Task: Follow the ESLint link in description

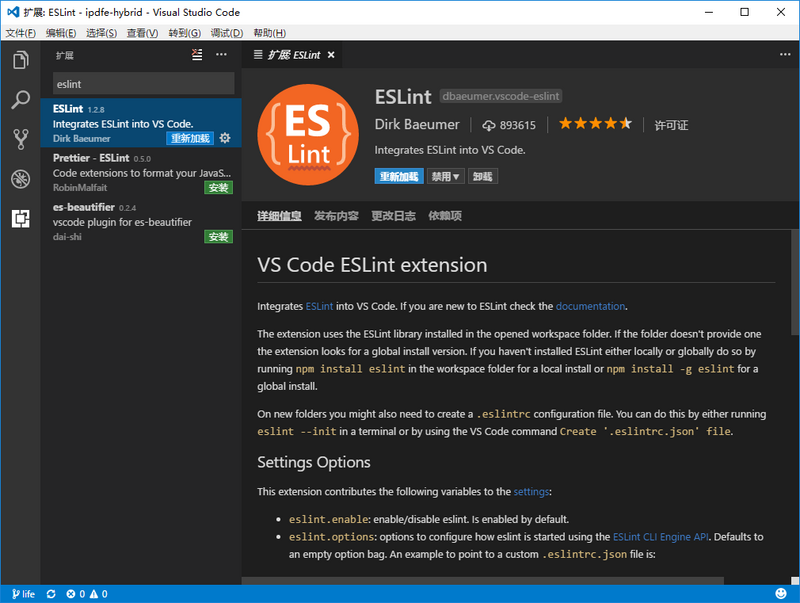Action: [x=319, y=306]
